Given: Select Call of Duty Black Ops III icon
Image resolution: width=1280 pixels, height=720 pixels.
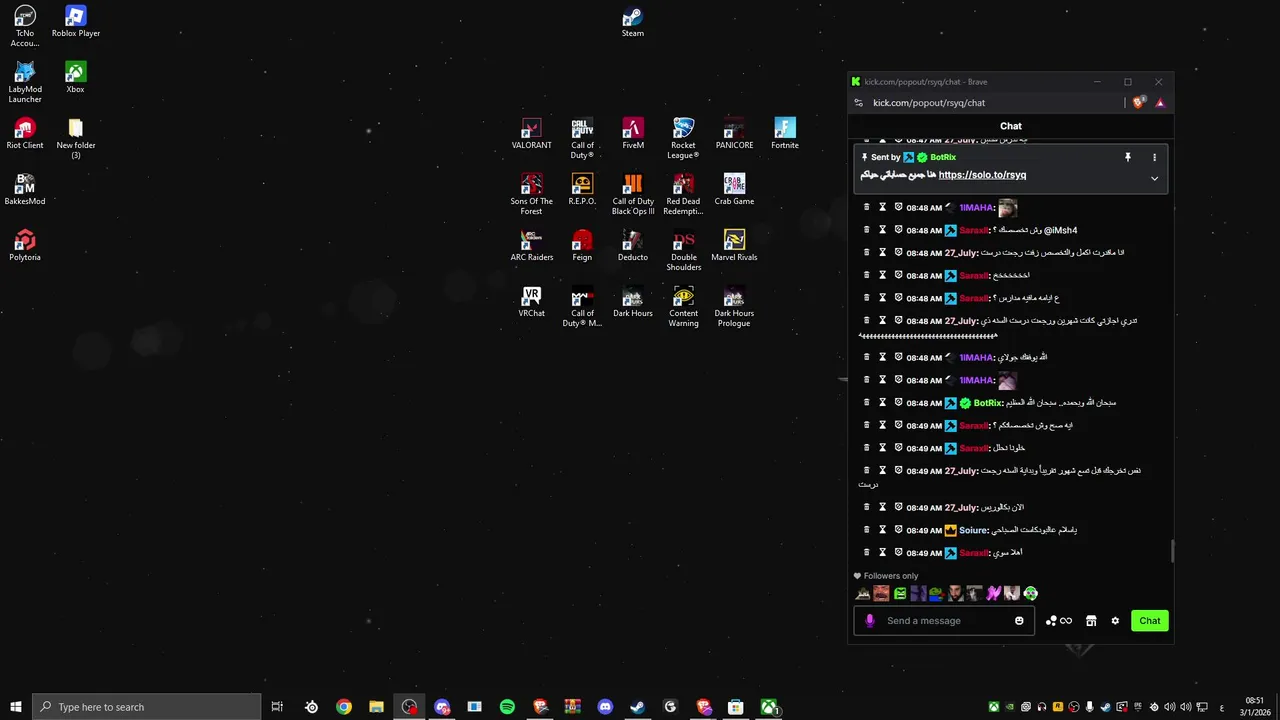Looking at the screenshot, I should (633, 194).
